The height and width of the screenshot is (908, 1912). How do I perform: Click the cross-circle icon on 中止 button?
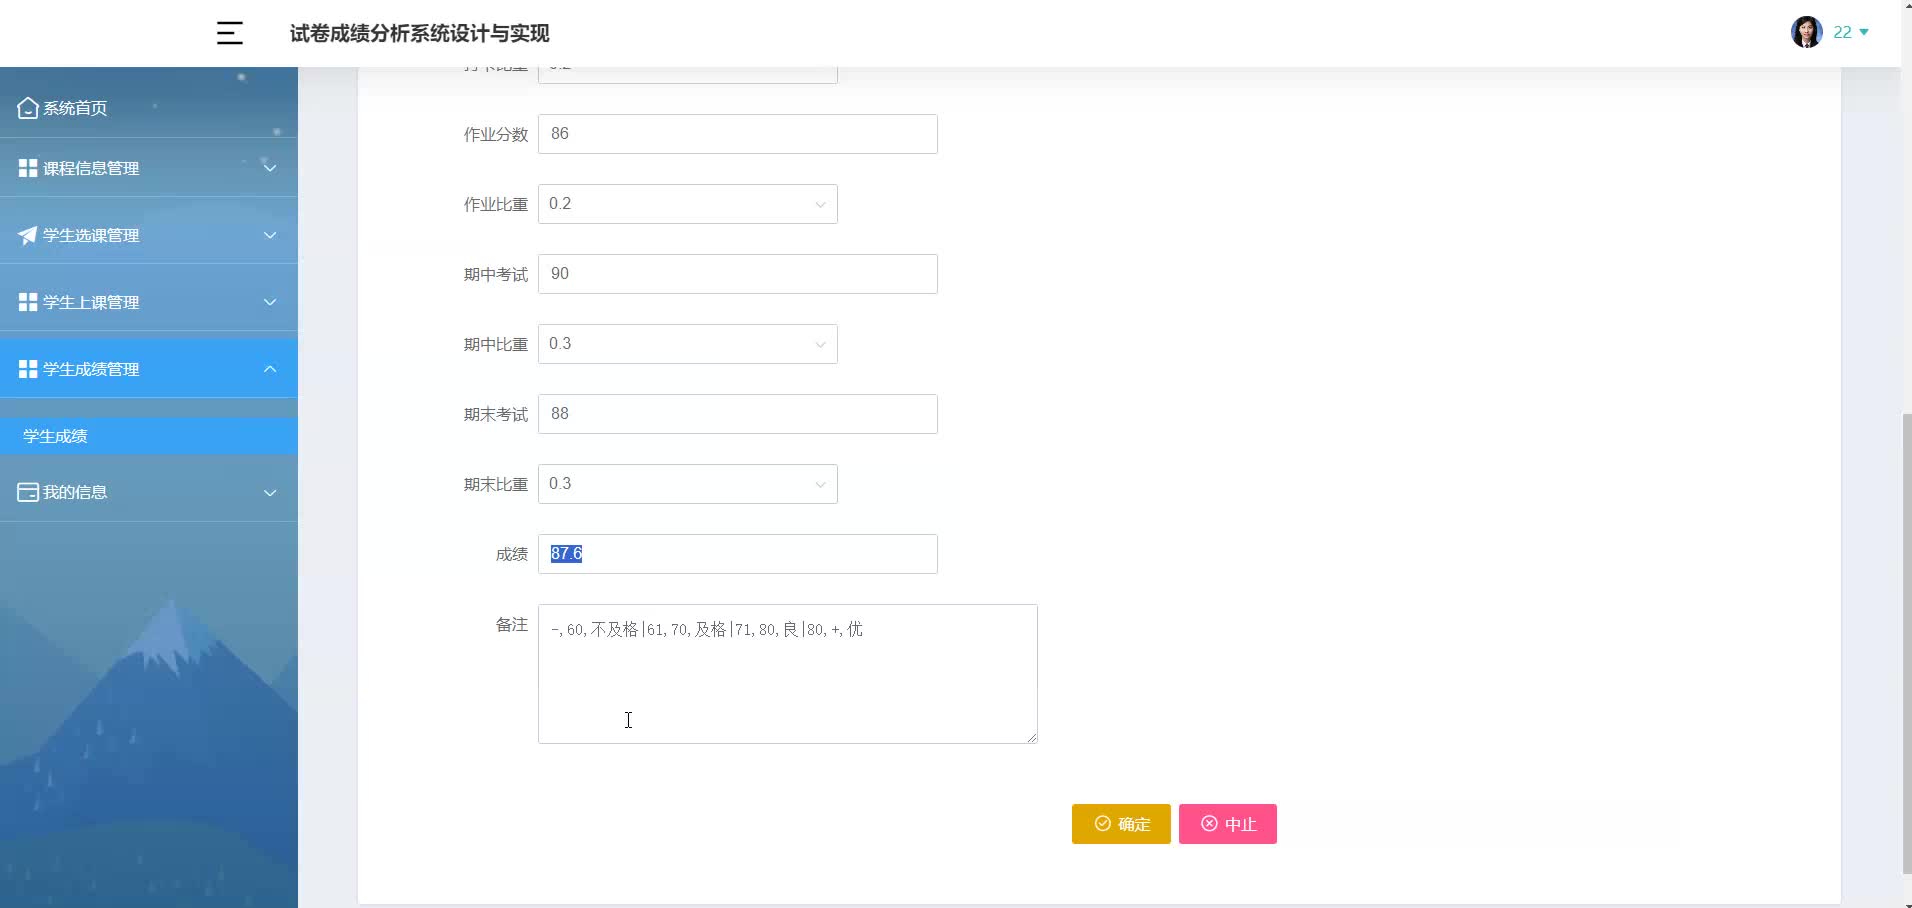[x=1209, y=823]
